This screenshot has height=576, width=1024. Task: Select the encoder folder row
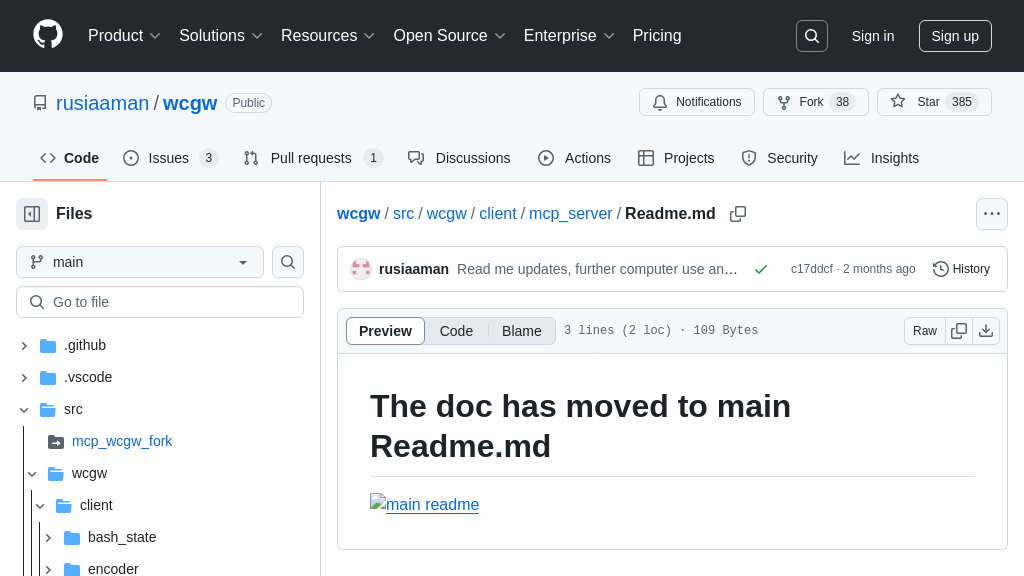coord(160,567)
